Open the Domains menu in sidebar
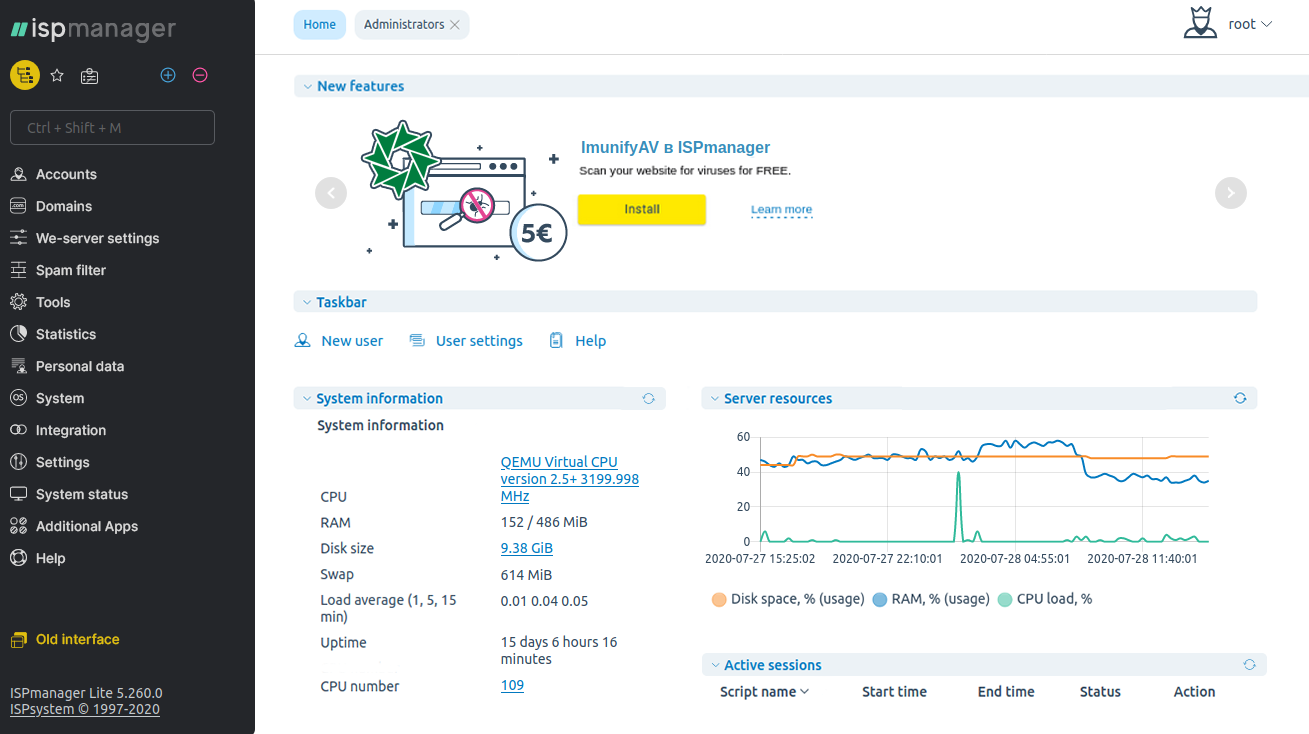 click(x=64, y=206)
